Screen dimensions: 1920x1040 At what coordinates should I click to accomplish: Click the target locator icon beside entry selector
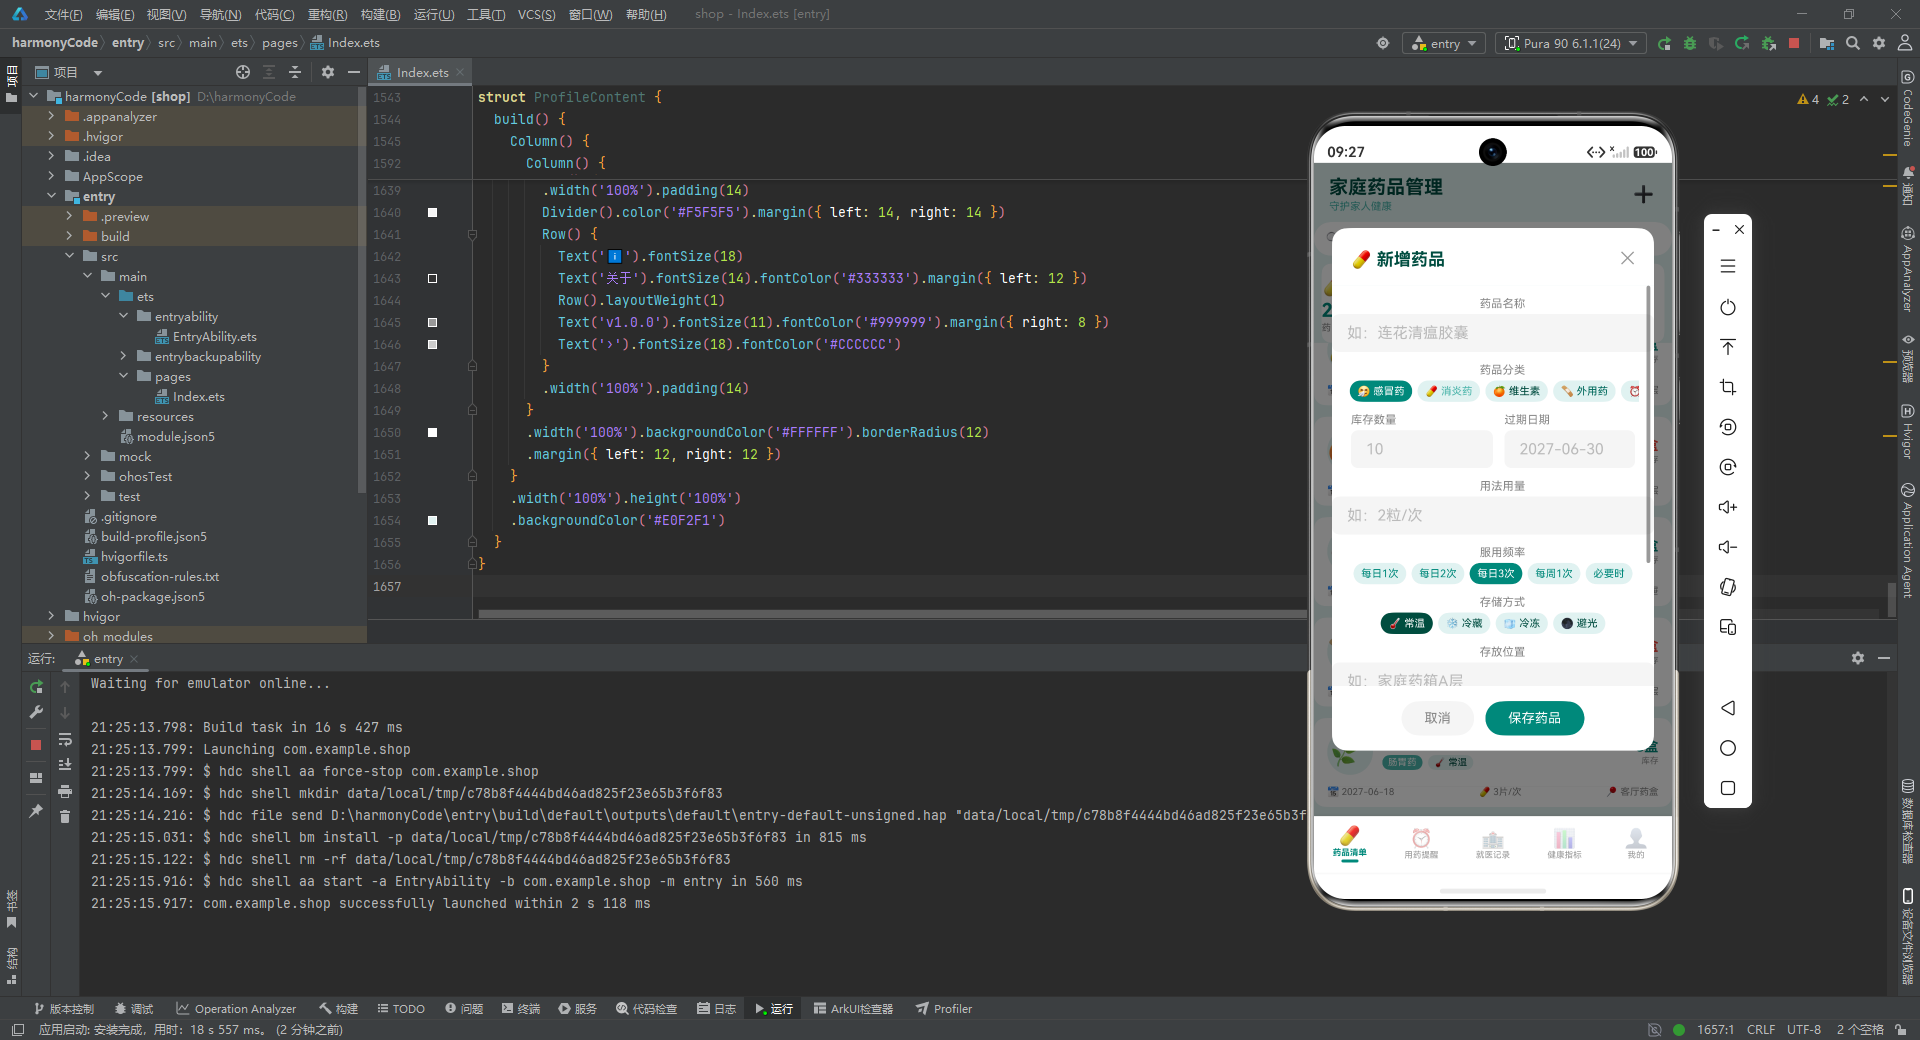pyautogui.click(x=1383, y=43)
